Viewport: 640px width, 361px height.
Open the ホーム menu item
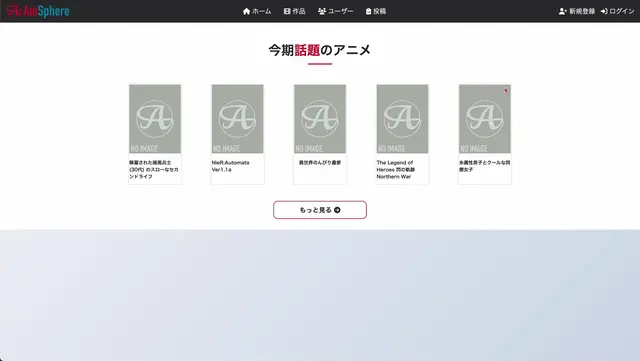click(257, 11)
